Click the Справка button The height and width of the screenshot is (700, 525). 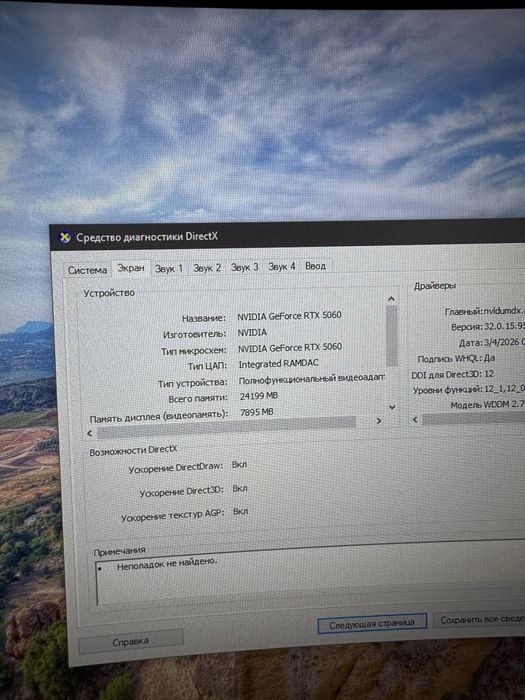(131, 642)
